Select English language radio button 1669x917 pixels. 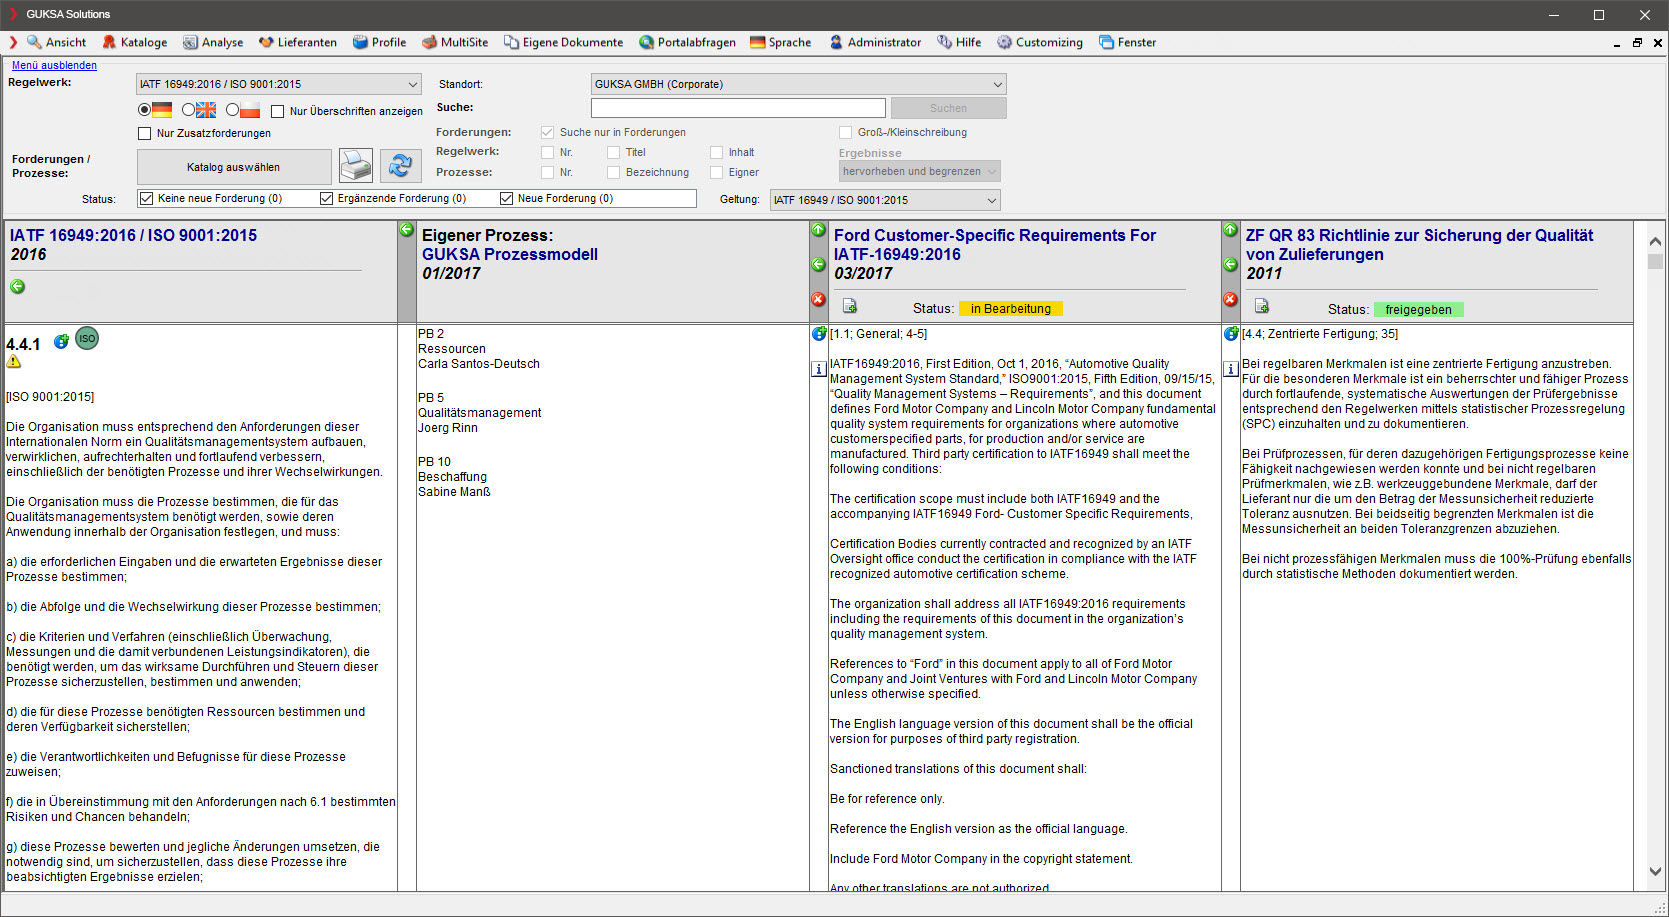(x=188, y=110)
